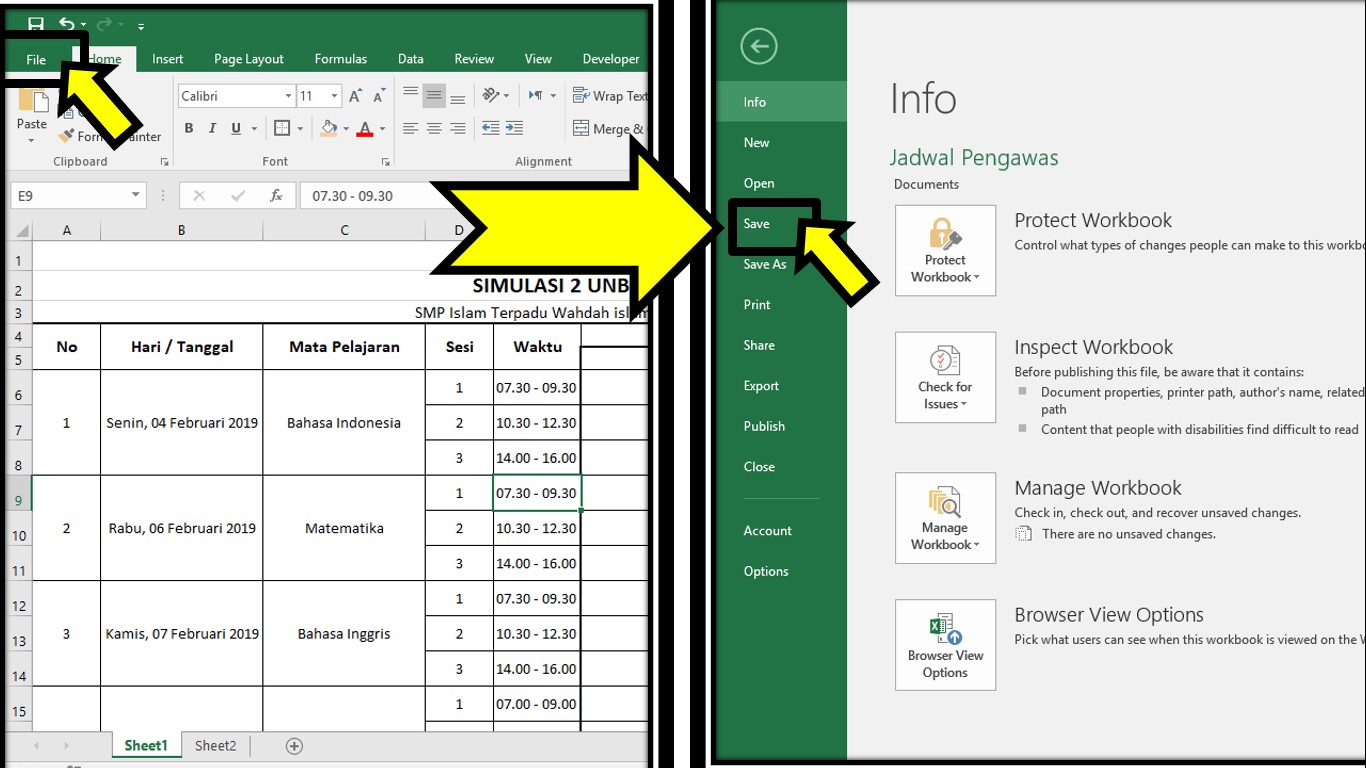Open the font size dropdown

(333, 95)
